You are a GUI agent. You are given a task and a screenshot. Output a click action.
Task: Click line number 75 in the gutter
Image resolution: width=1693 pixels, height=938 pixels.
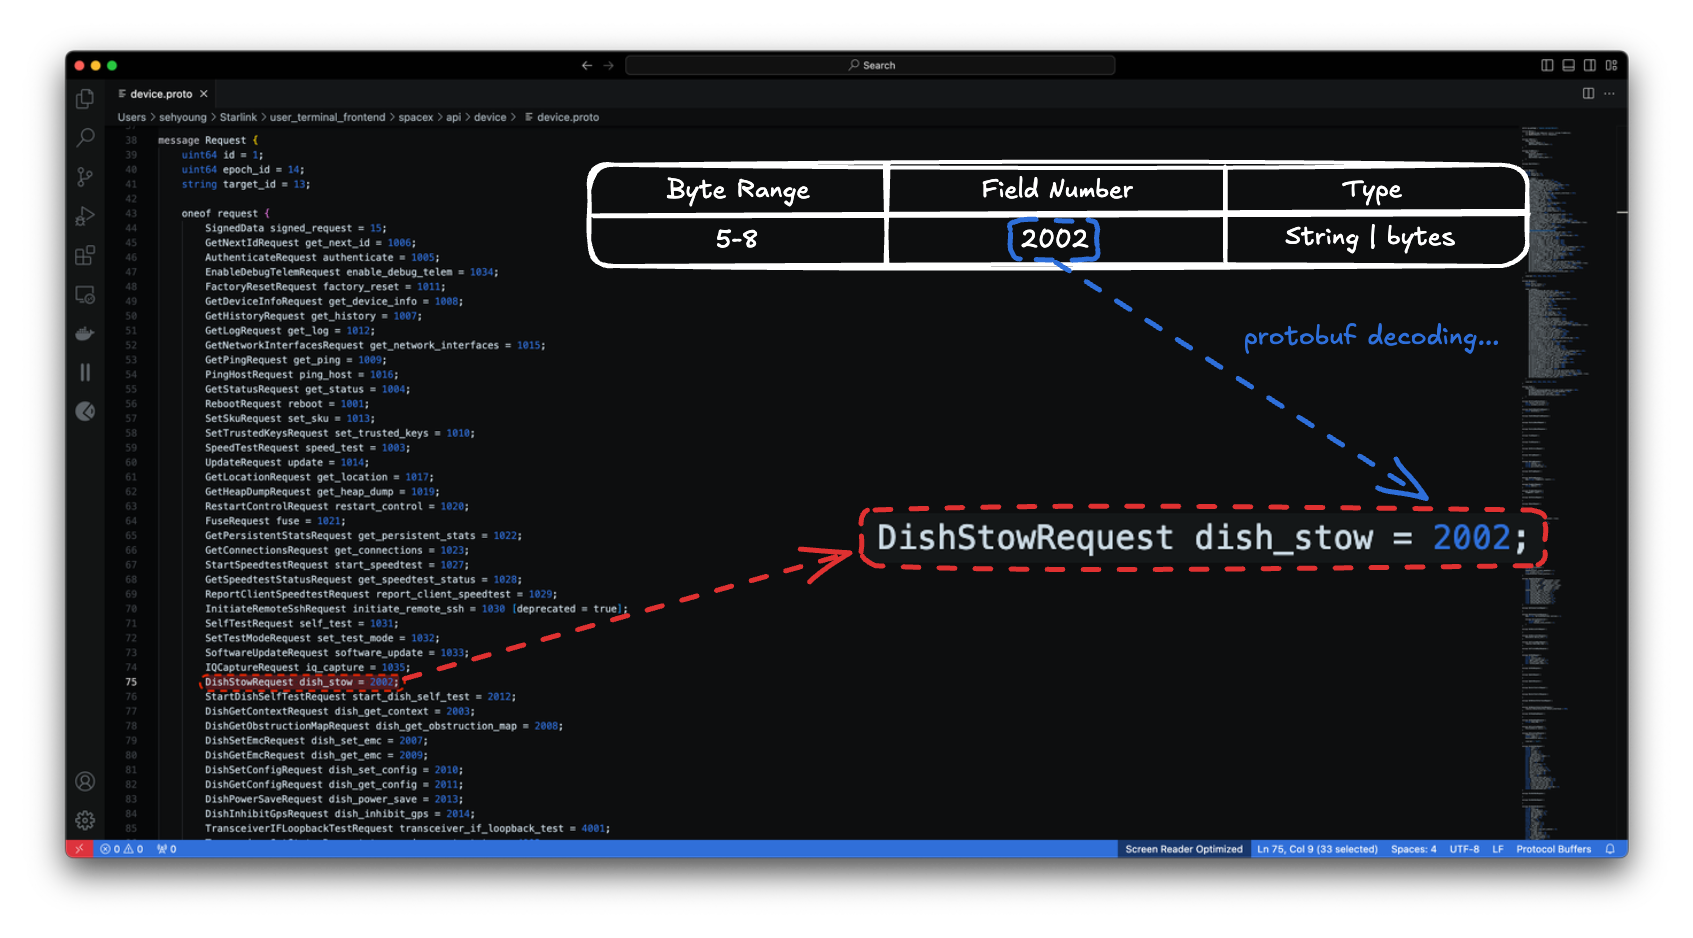(x=131, y=682)
